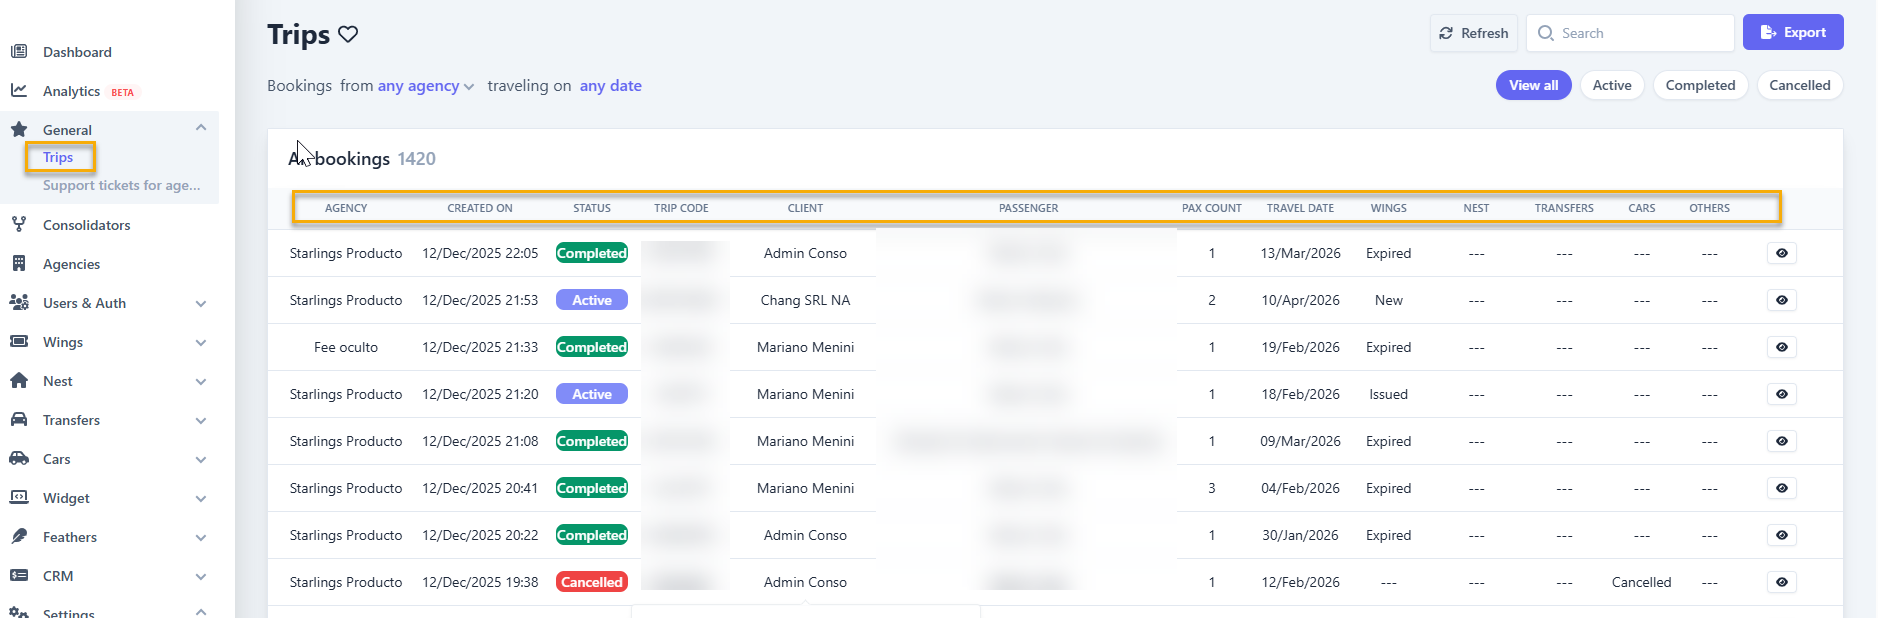Click the Nest house icon

coord(19,381)
